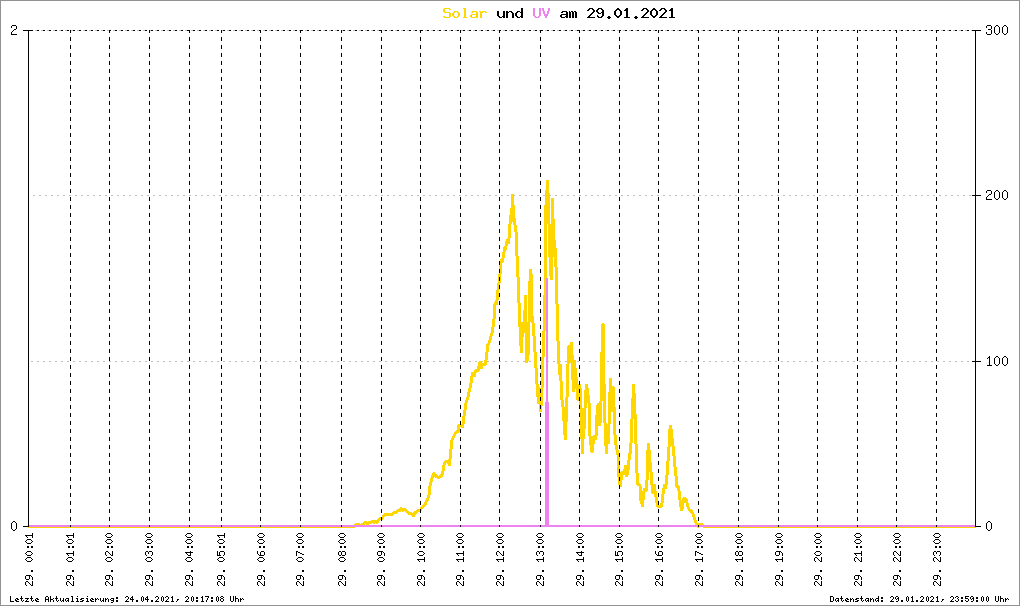Click the left axis label '2'
The image size is (1020, 606).
pos(14,31)
